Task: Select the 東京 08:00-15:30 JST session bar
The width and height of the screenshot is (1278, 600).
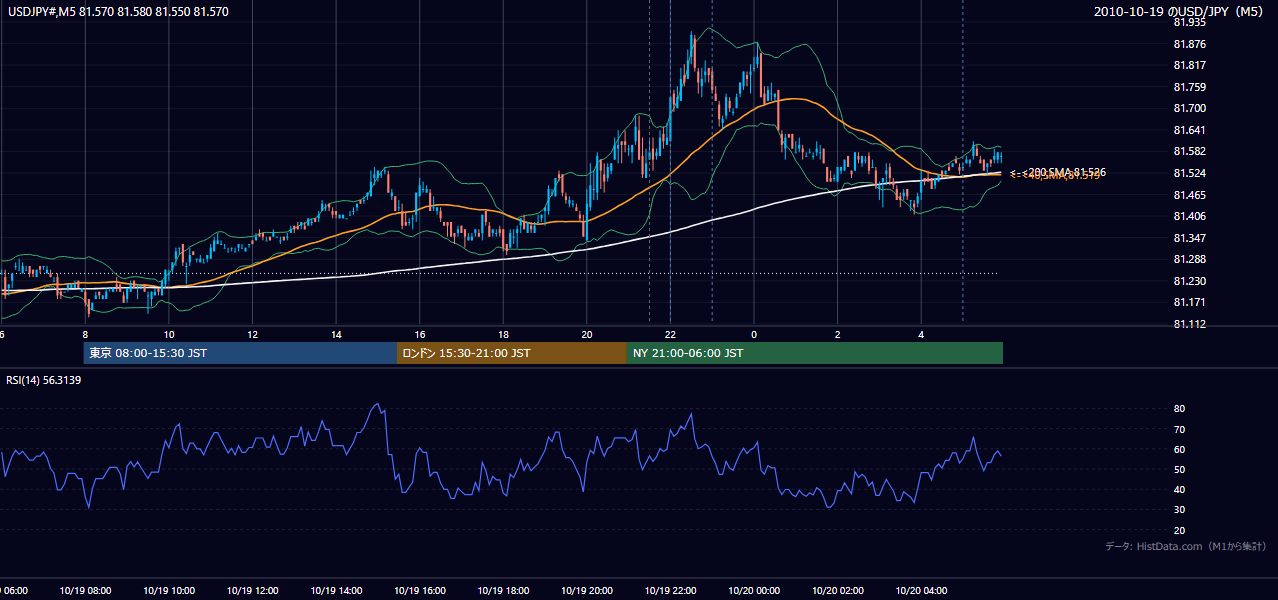Action: pyautogui.click(x=240, y=353)
